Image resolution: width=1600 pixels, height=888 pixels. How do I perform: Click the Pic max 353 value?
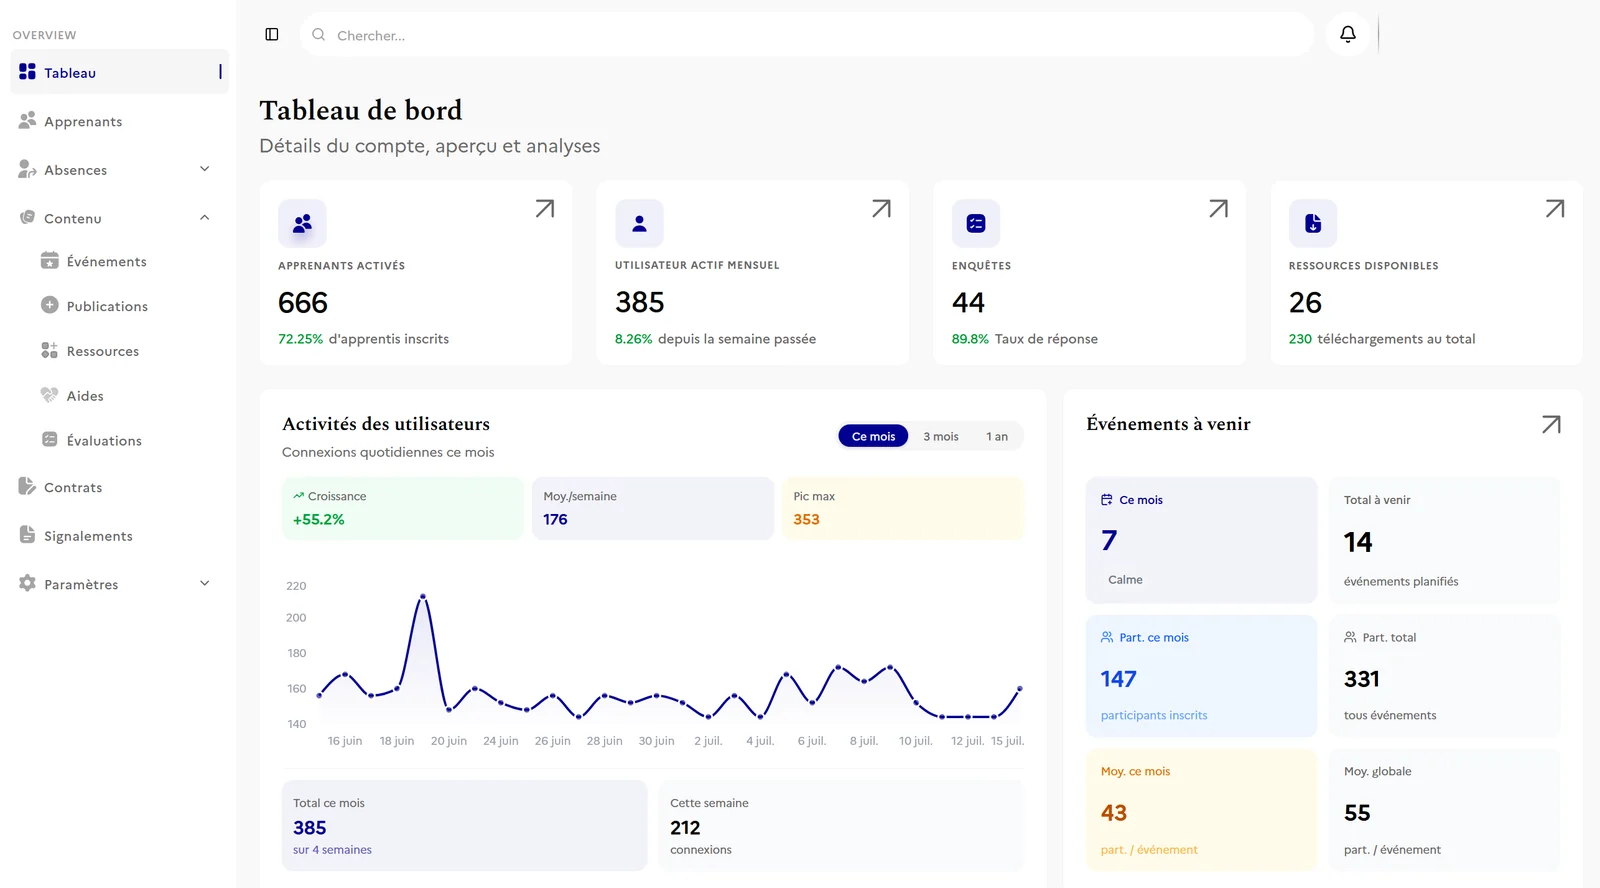[806, 520]
